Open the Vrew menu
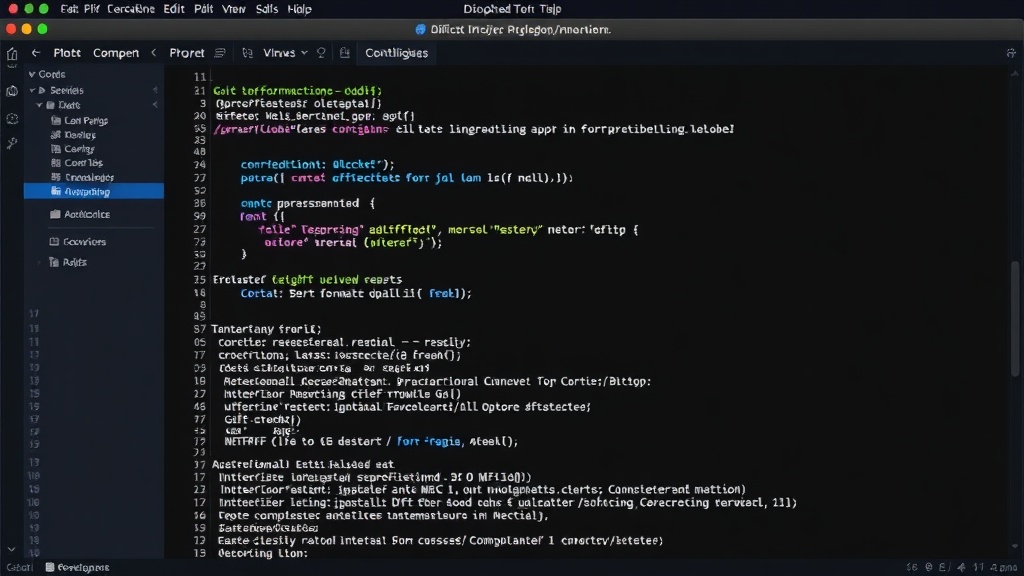 [x=234, y=9]
